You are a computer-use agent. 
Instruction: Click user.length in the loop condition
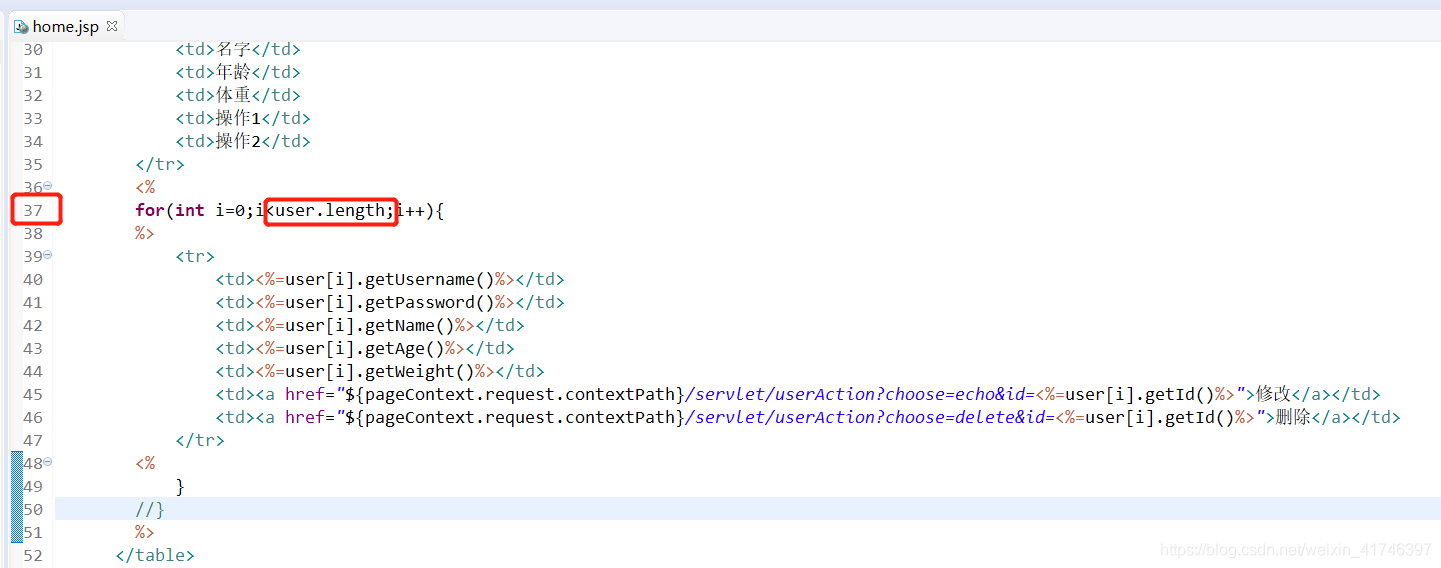pyautogui.click(x=330, y=210)
